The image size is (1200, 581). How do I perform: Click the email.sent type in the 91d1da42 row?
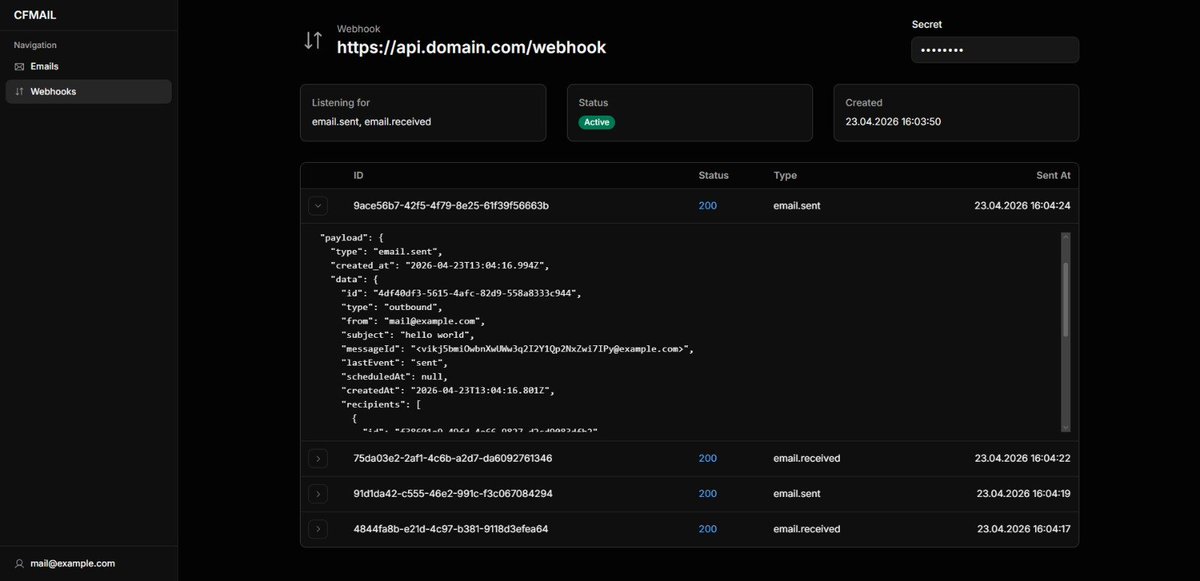(798, 493)
